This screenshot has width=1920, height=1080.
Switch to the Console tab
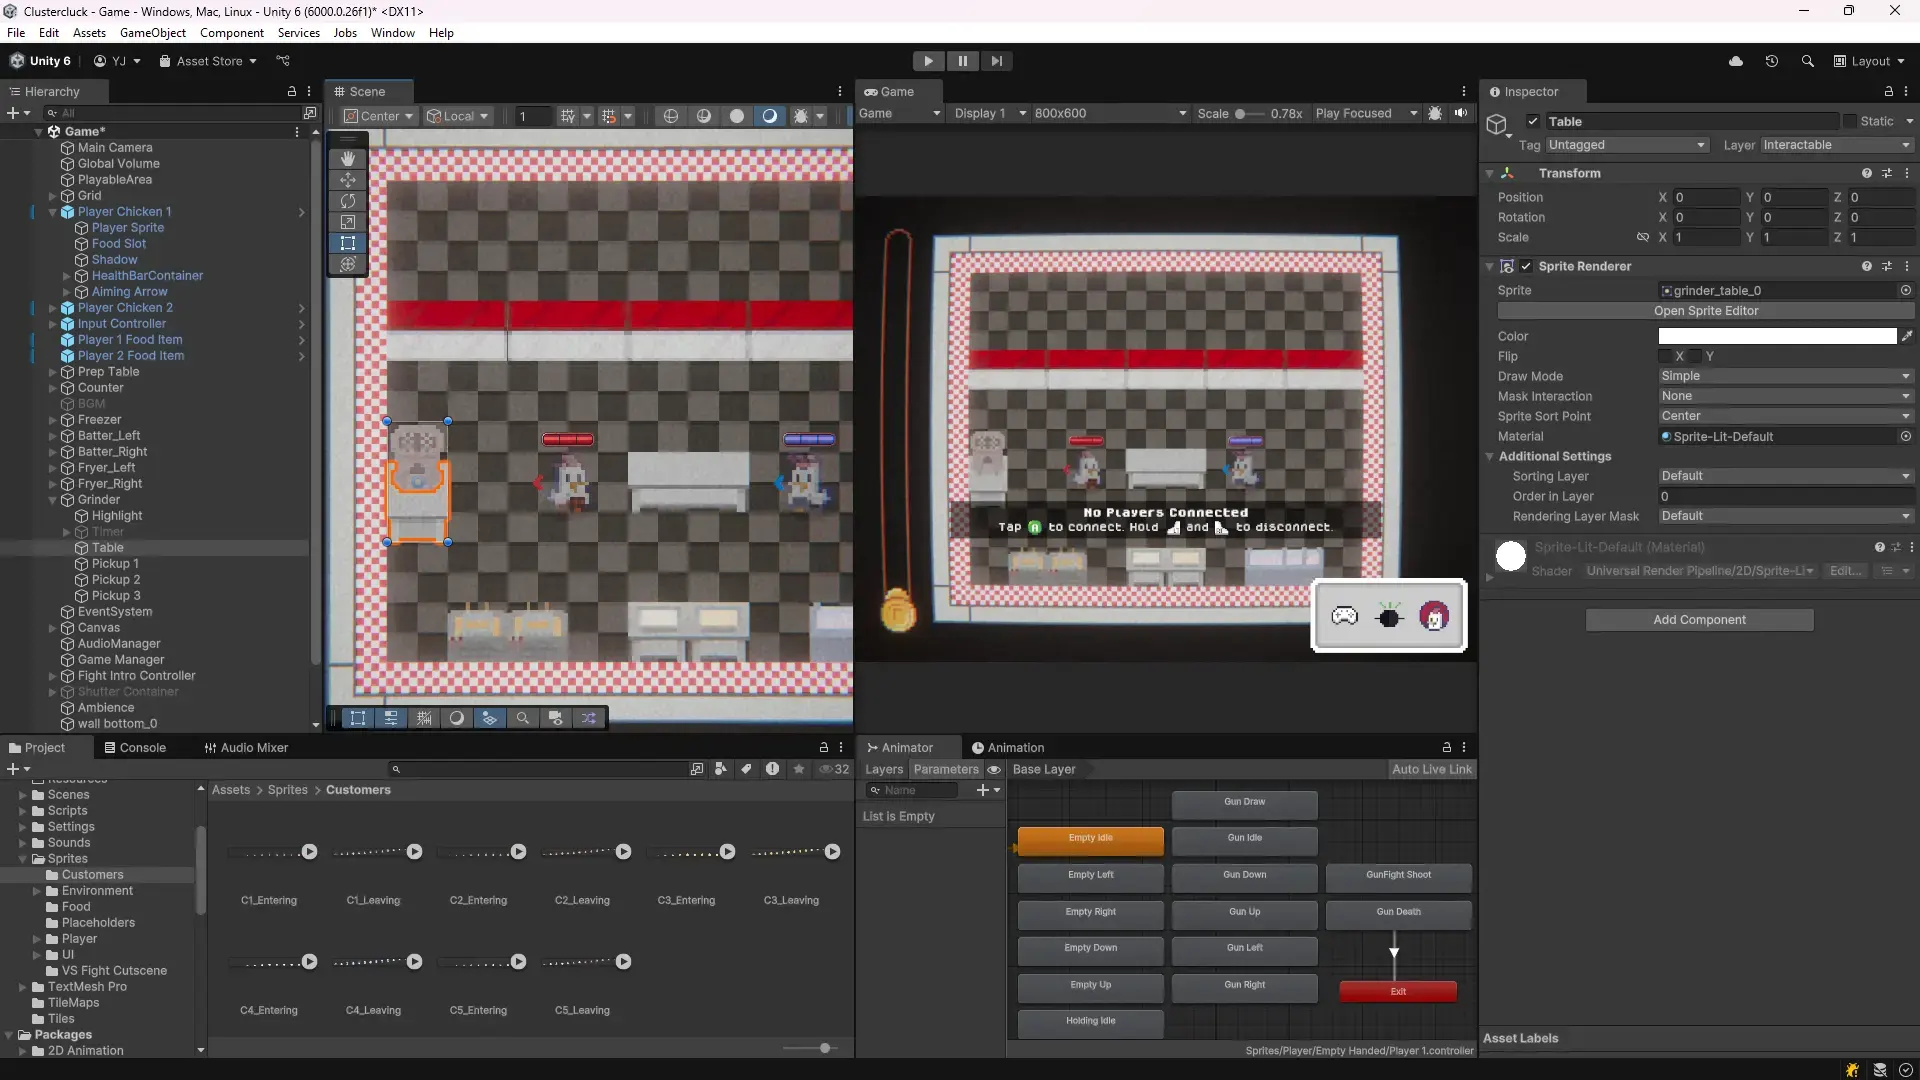pos(135,747)
